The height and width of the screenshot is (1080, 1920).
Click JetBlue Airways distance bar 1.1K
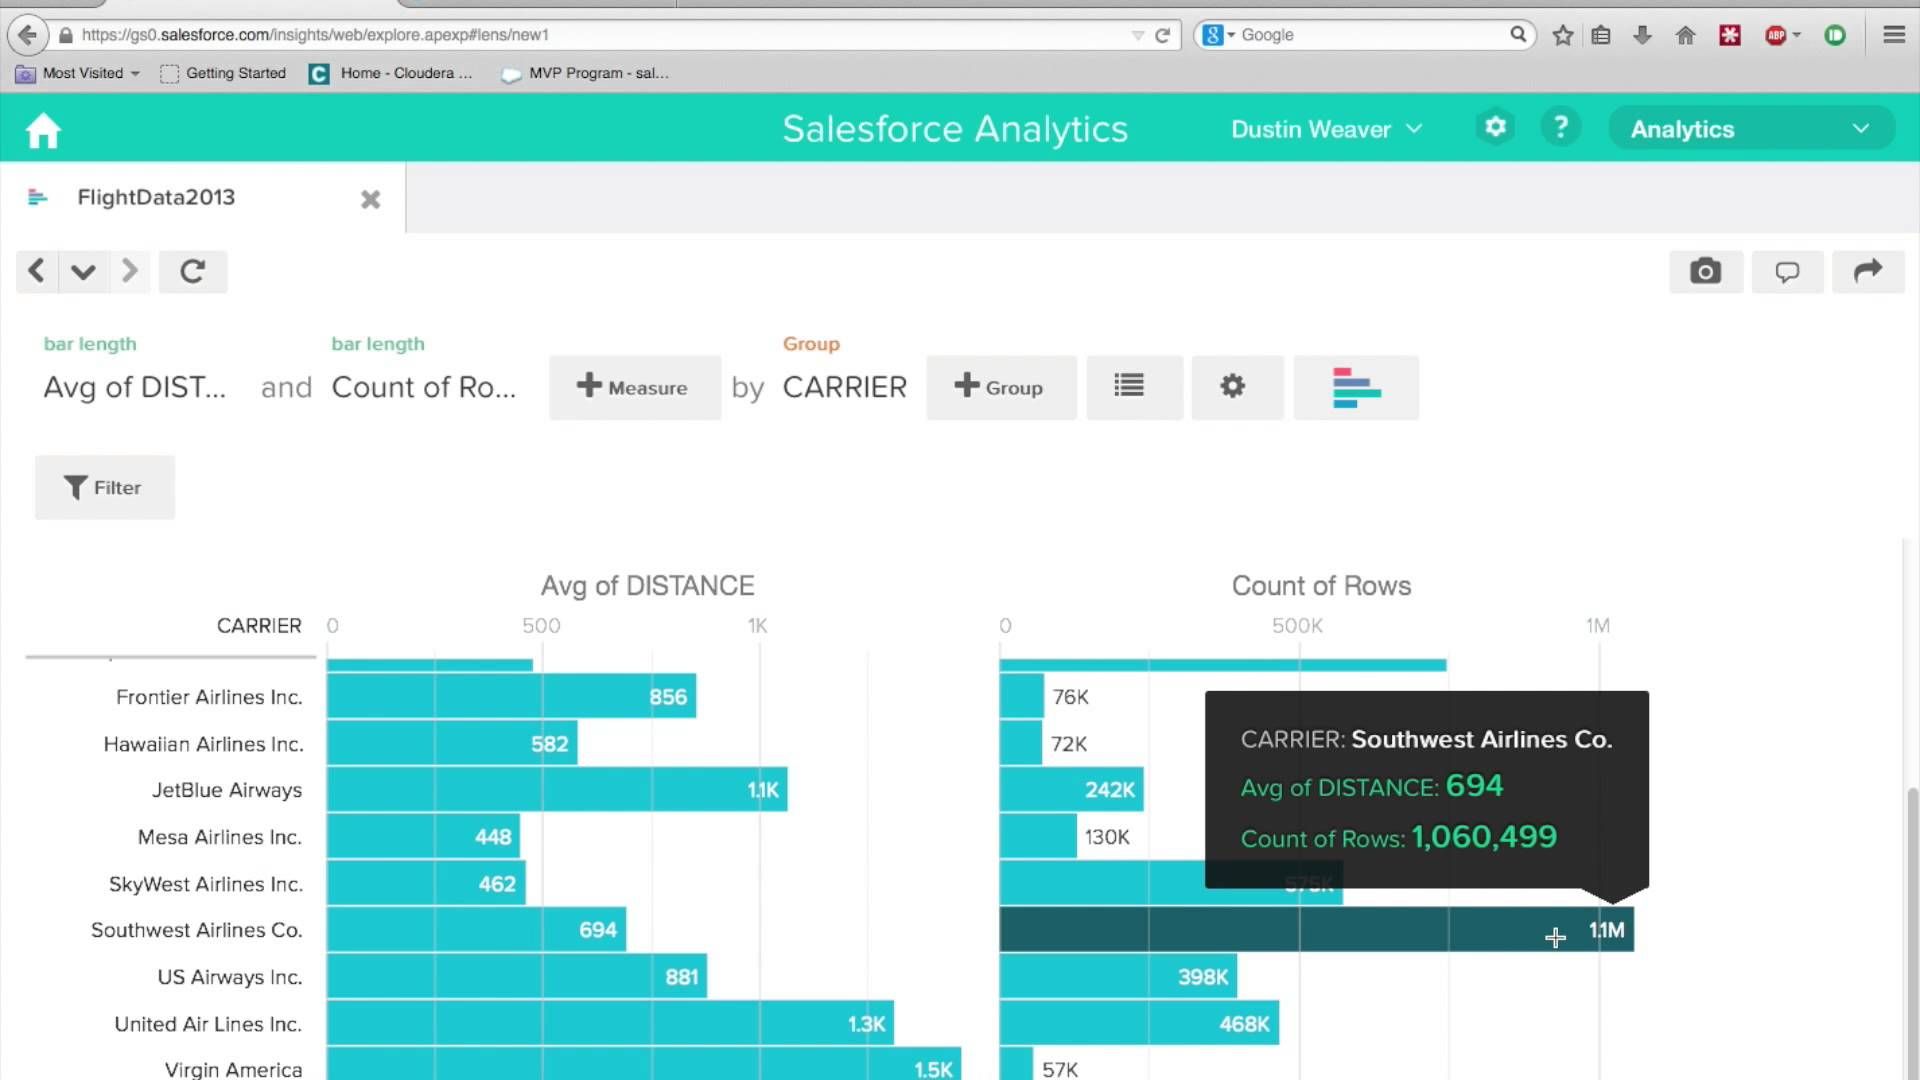pos(557,790)
